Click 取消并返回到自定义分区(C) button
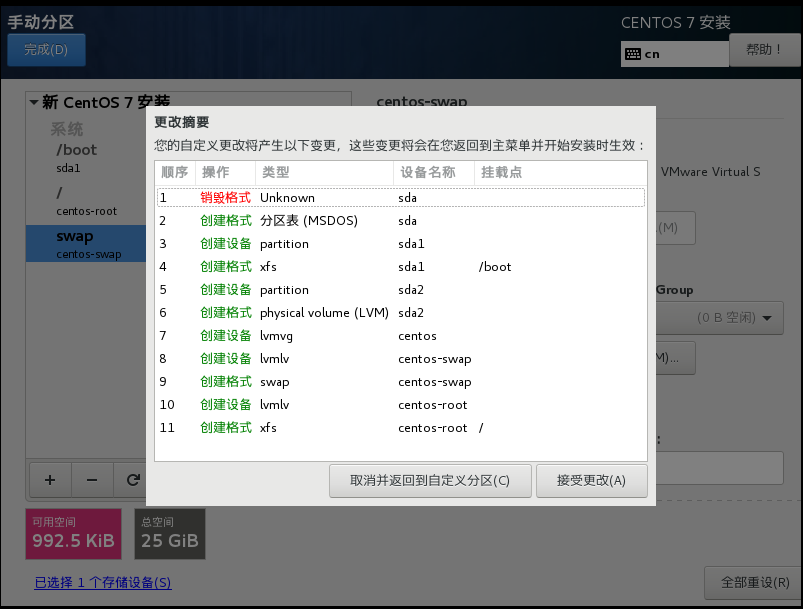 430,480
